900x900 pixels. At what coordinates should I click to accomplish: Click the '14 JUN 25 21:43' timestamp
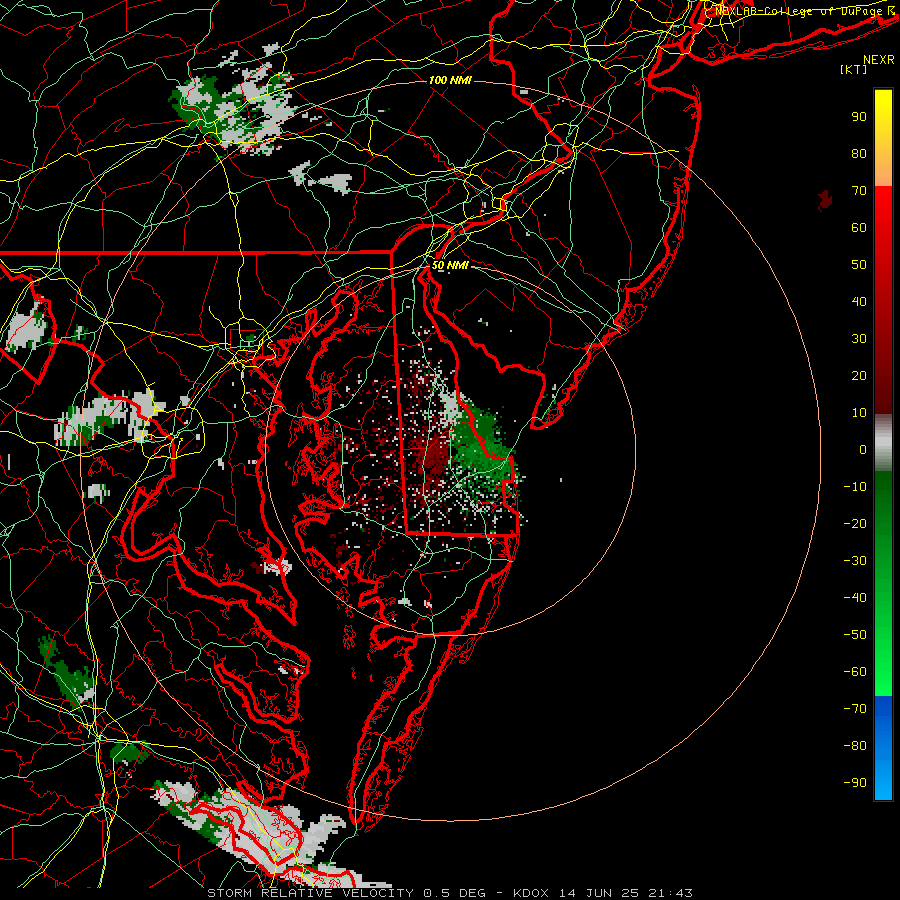[627, 893]
